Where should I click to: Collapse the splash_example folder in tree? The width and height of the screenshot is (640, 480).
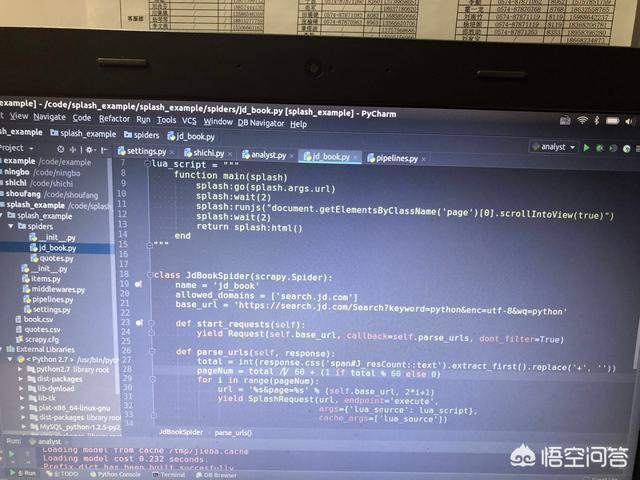coord(2,215)
